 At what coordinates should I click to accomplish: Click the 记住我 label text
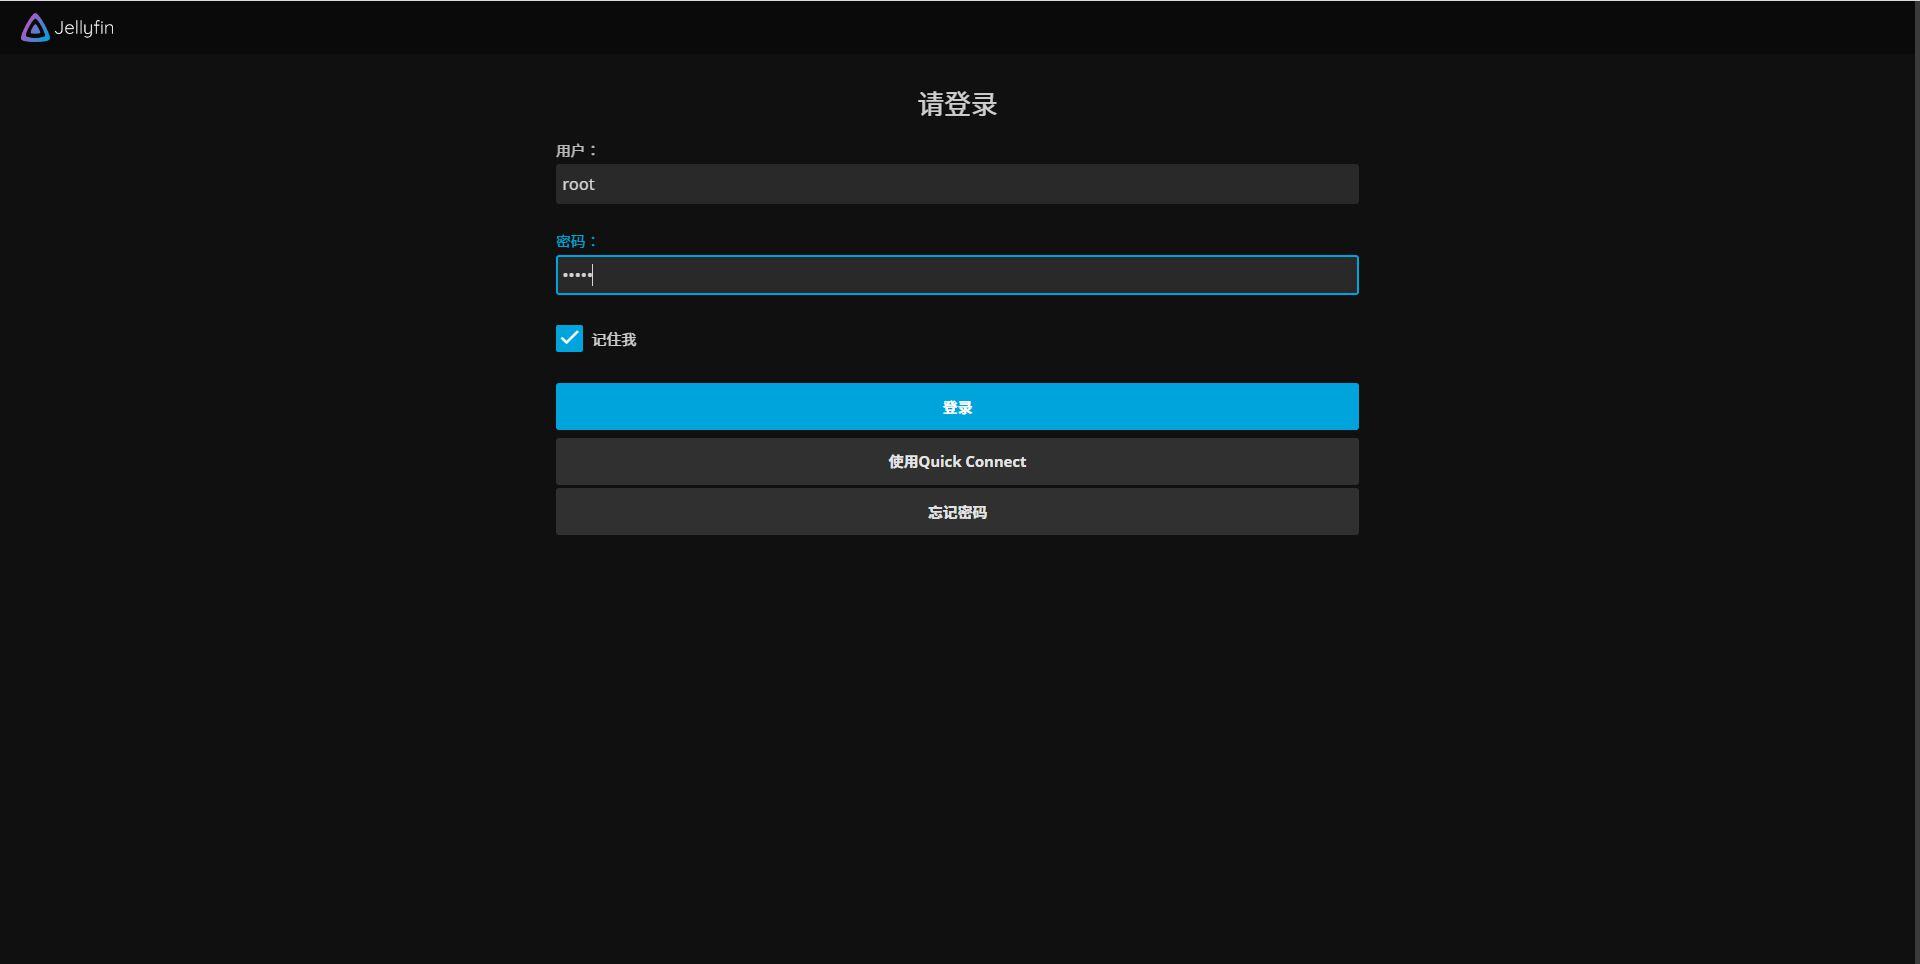pos(614,339)
